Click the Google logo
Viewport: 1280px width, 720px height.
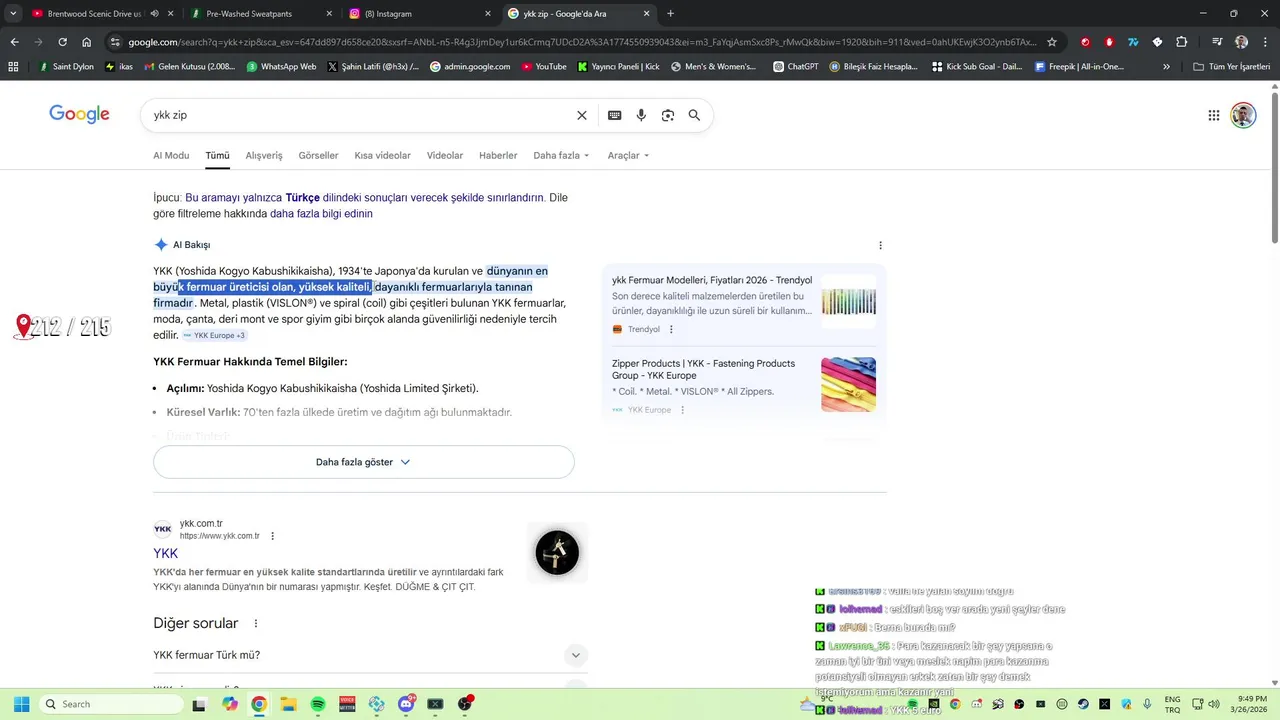point(79,114)
